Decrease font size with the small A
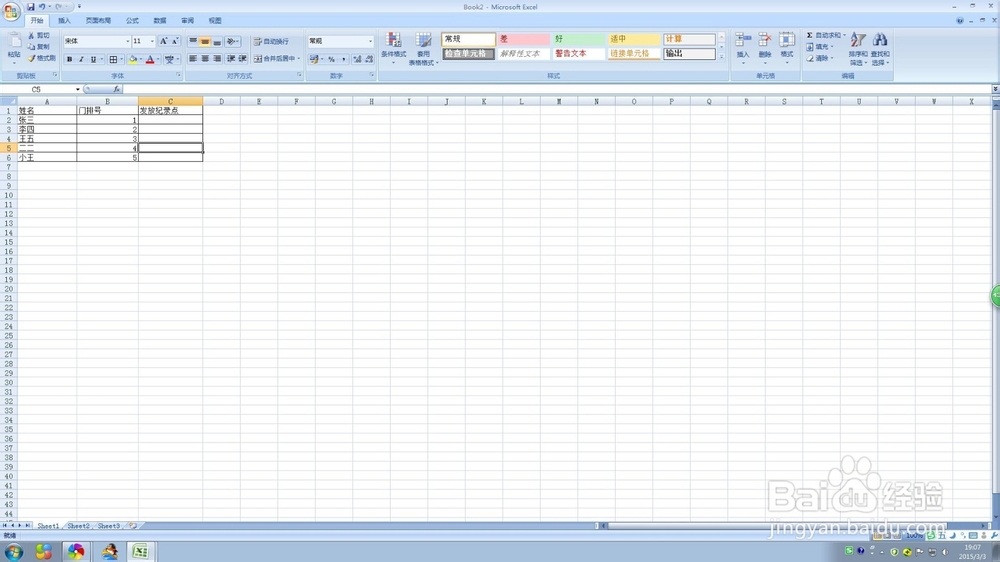The image size is (1000, 562). pyautogui.click(x=175, y=41)
